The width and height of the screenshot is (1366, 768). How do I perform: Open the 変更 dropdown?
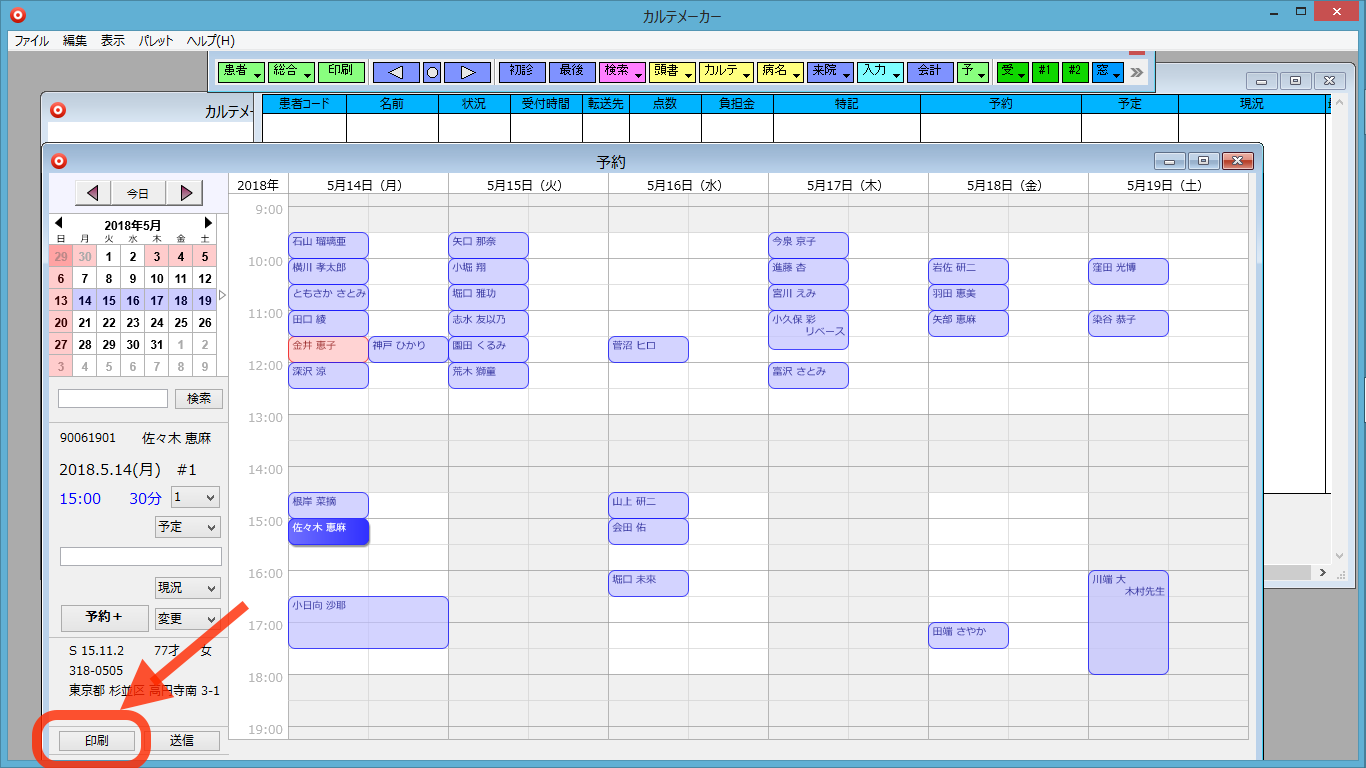point(187,619)
